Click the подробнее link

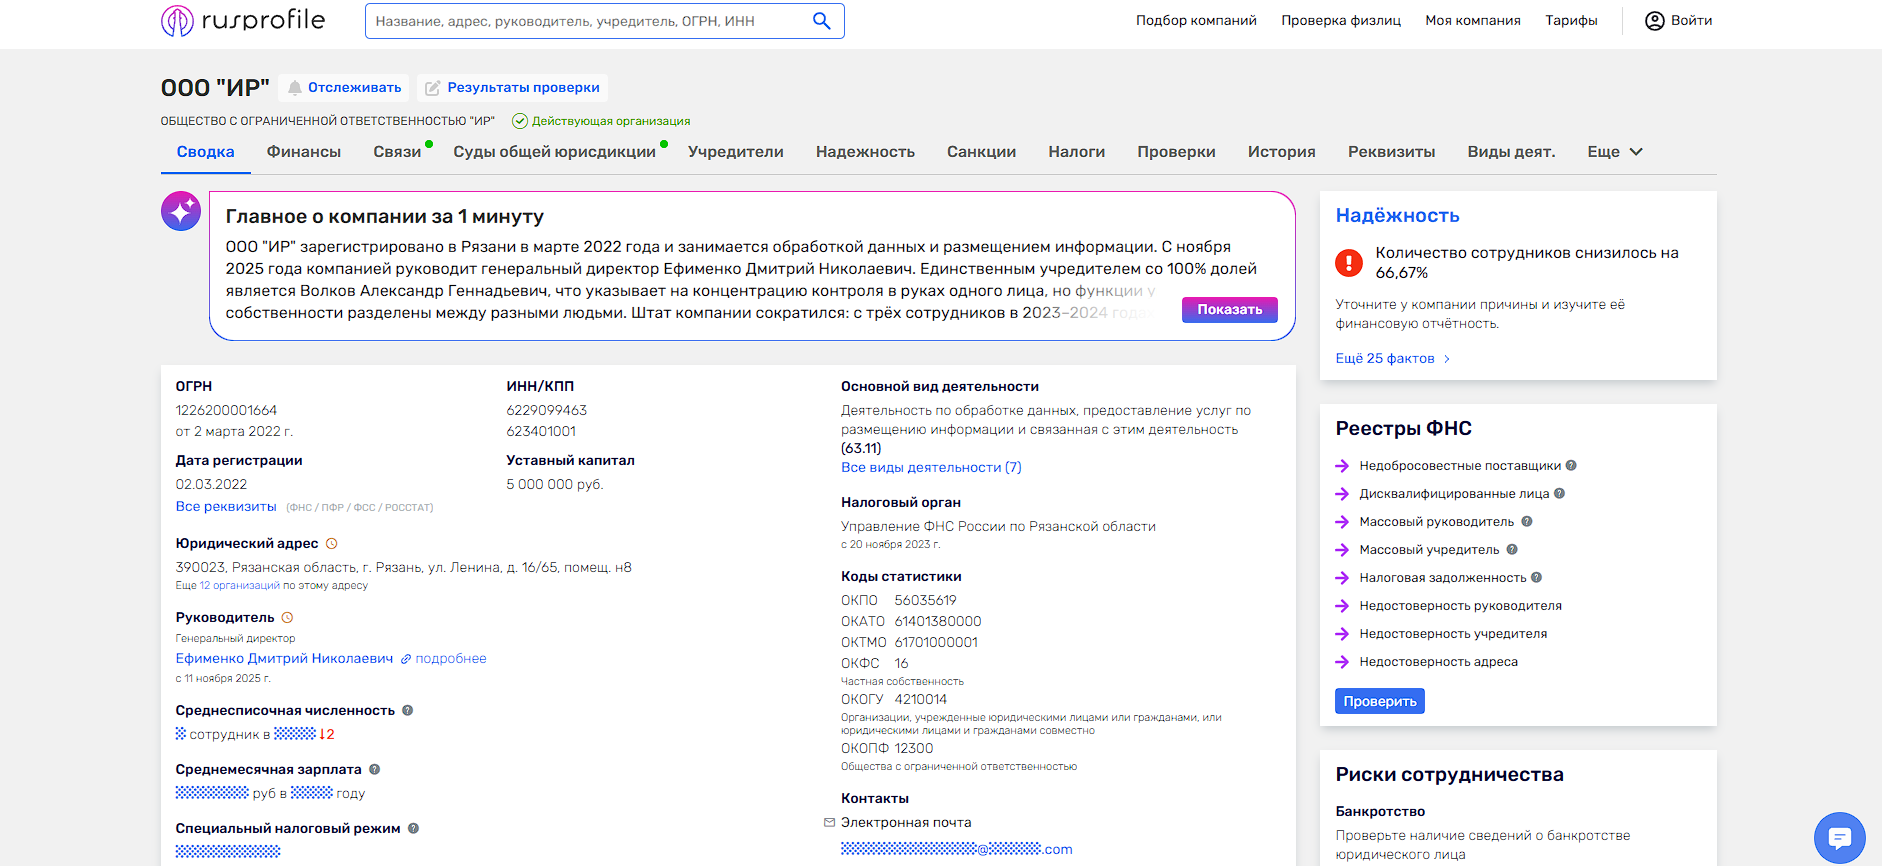click(451, 659)
